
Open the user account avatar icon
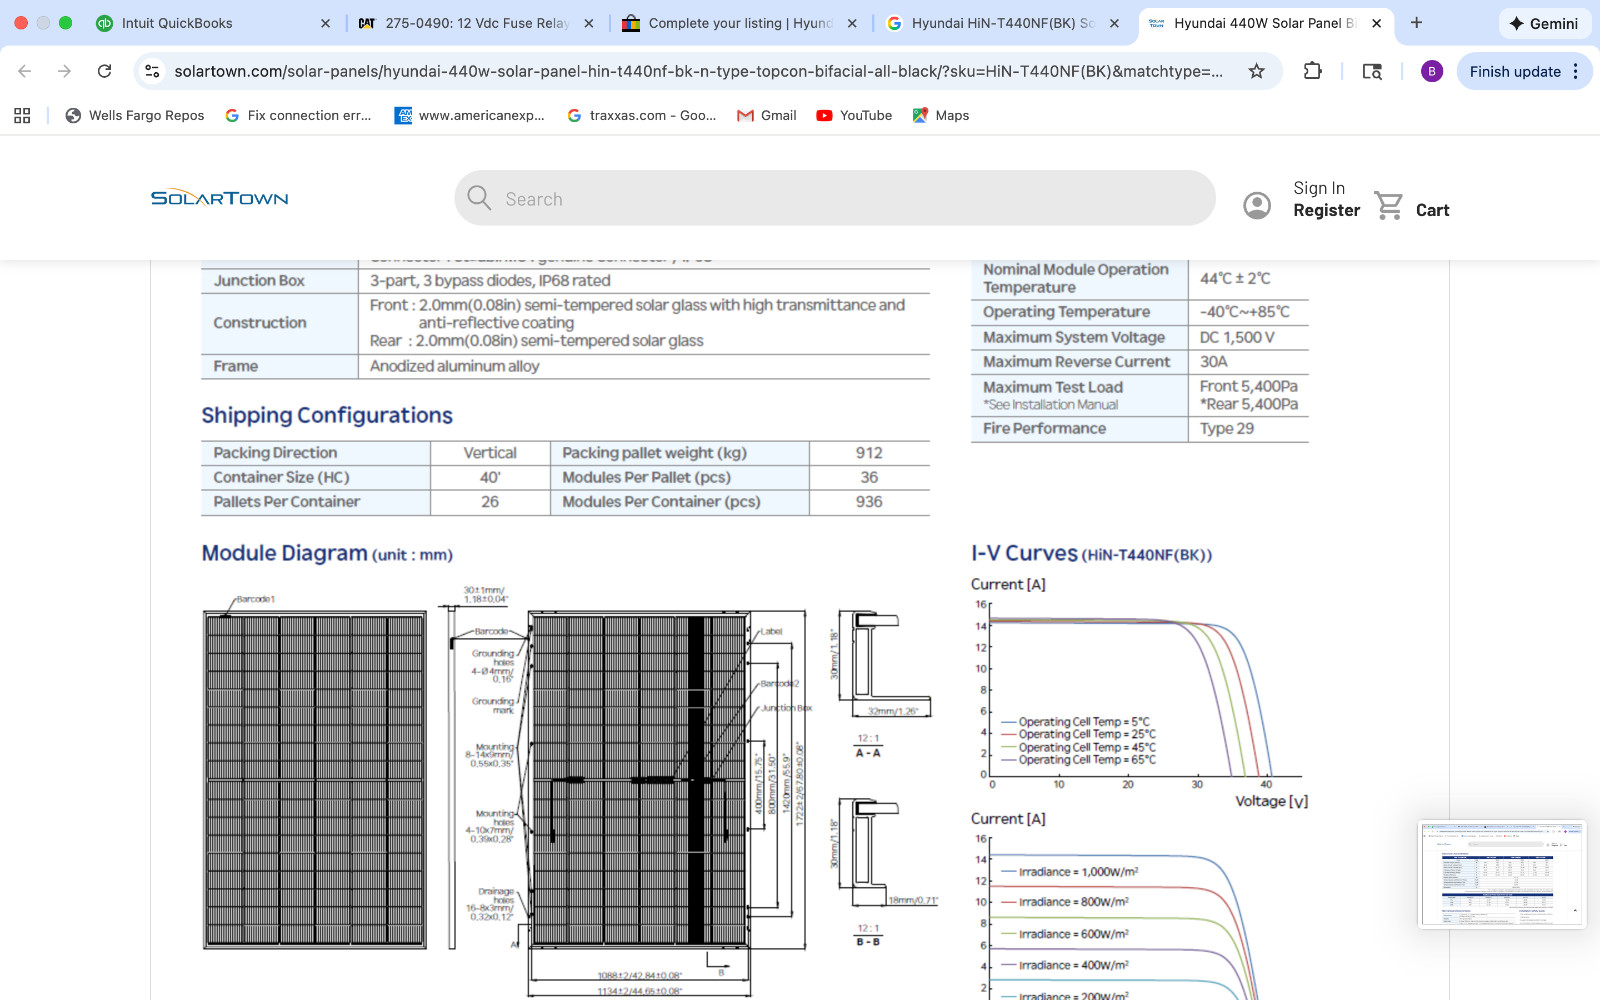[x=1257, y=205]
